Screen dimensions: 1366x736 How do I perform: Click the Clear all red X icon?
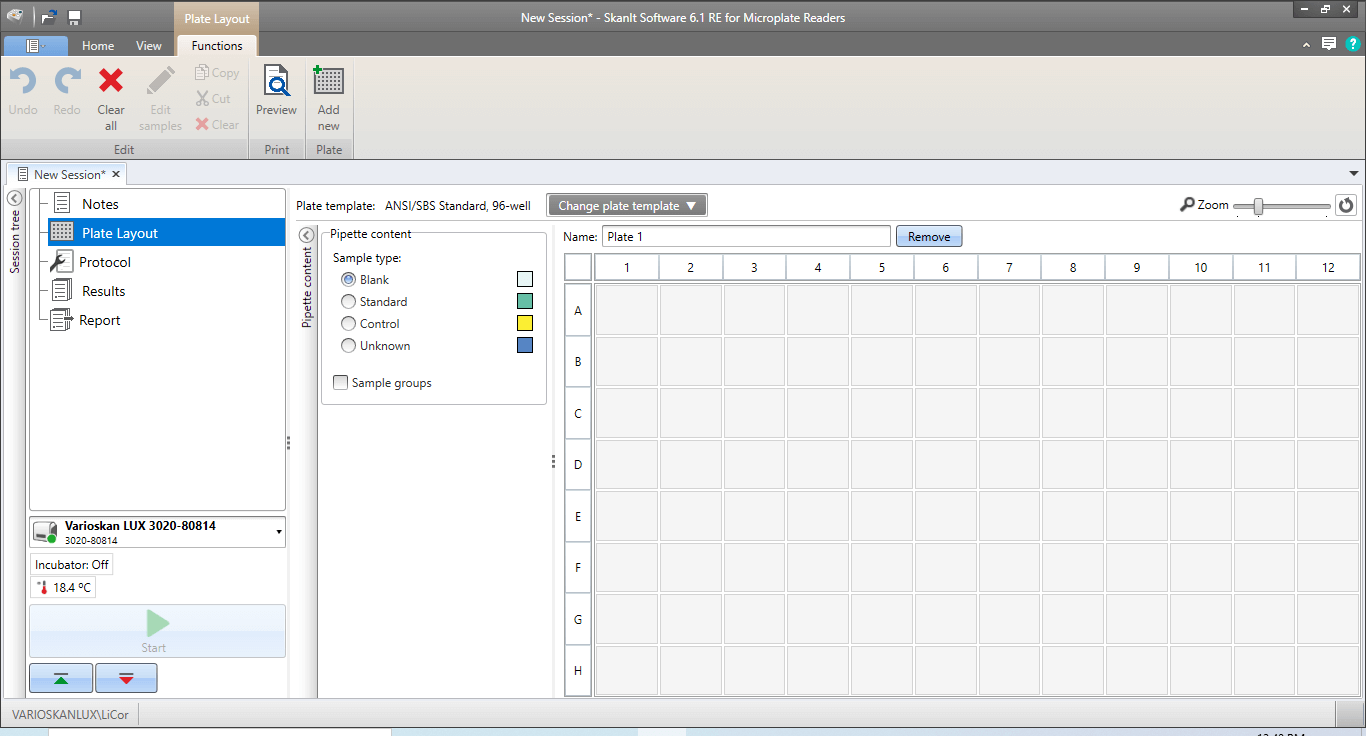pos(111,82)
